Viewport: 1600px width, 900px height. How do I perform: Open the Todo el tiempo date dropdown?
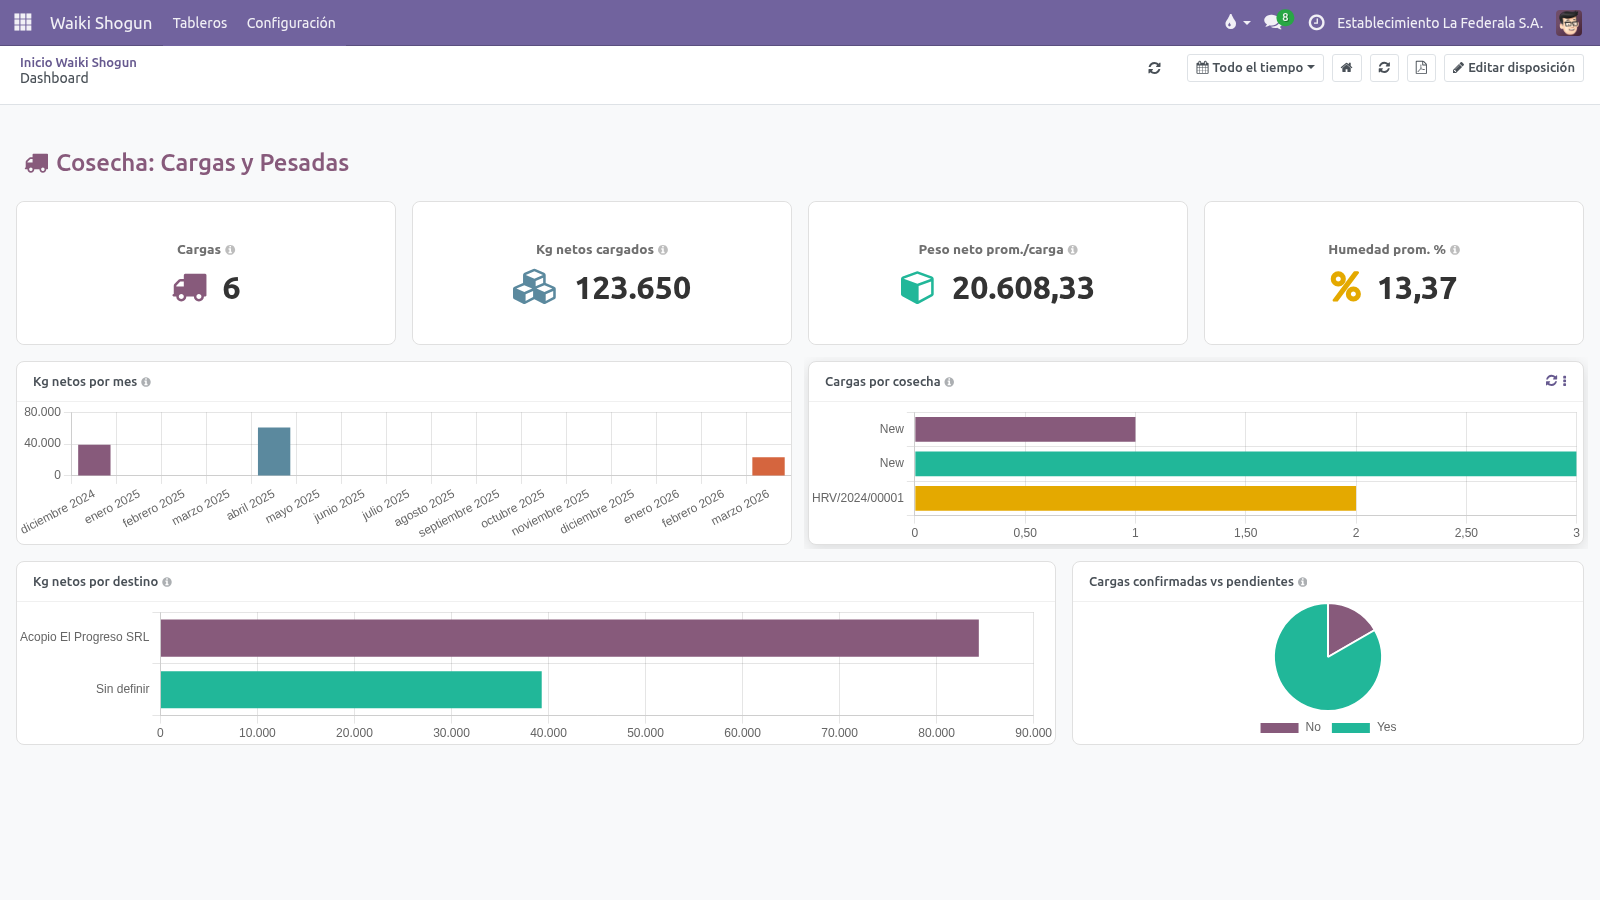point(1255,68)
